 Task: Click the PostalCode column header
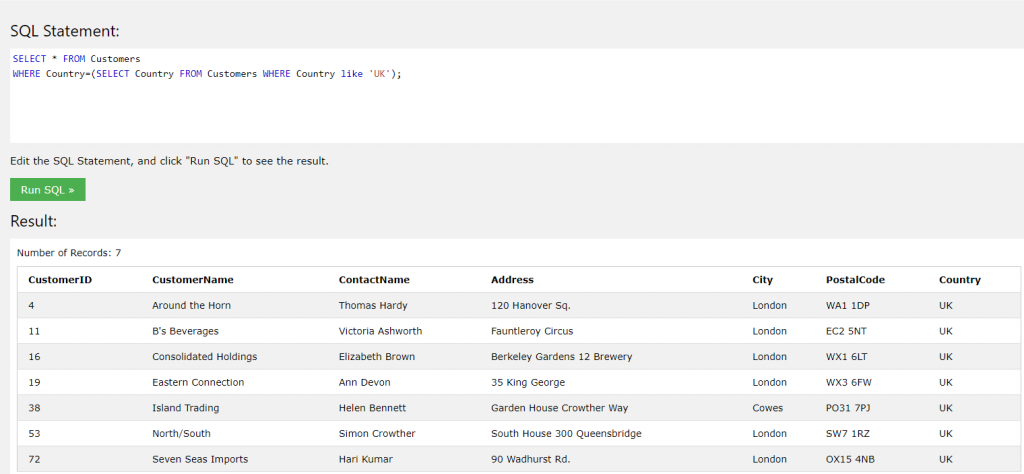[856, 279]
